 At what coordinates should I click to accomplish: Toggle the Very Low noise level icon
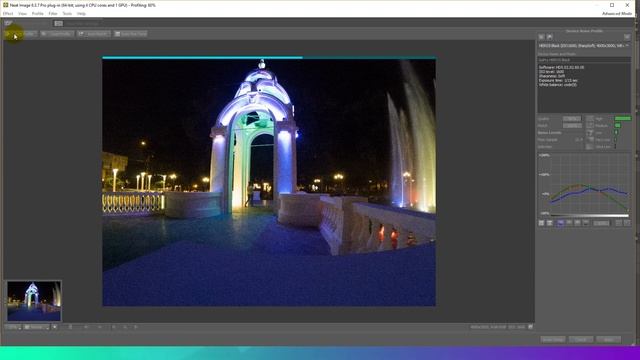click(x=590, y=140)
